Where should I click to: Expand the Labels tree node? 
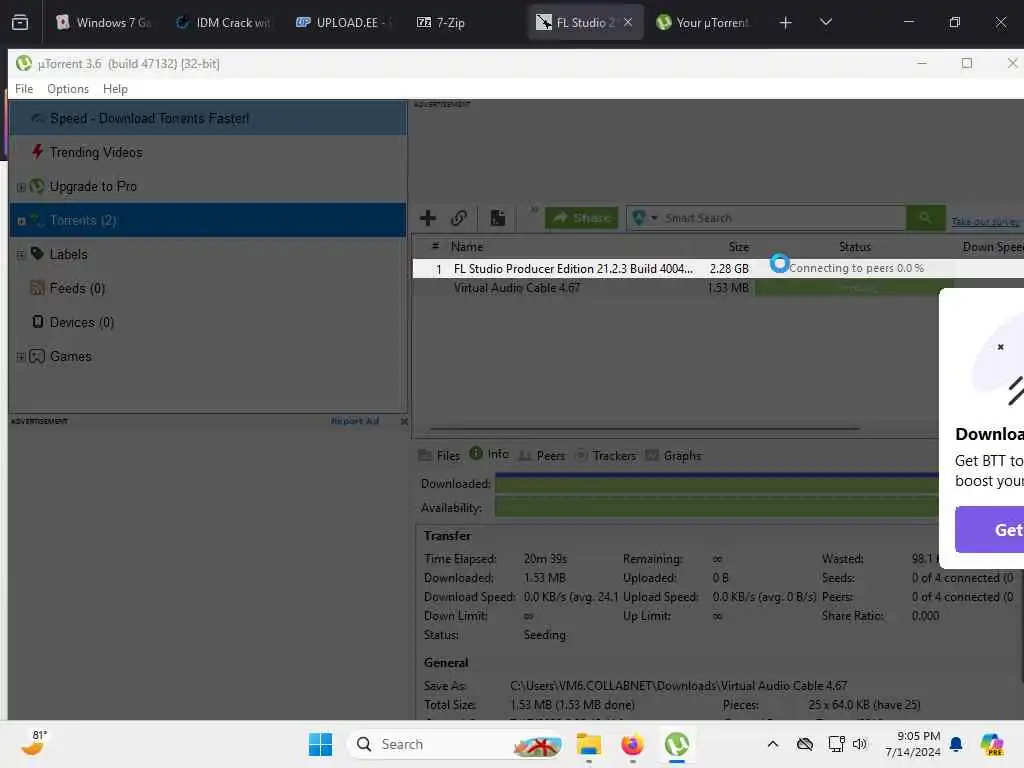[x=21, y=255]
